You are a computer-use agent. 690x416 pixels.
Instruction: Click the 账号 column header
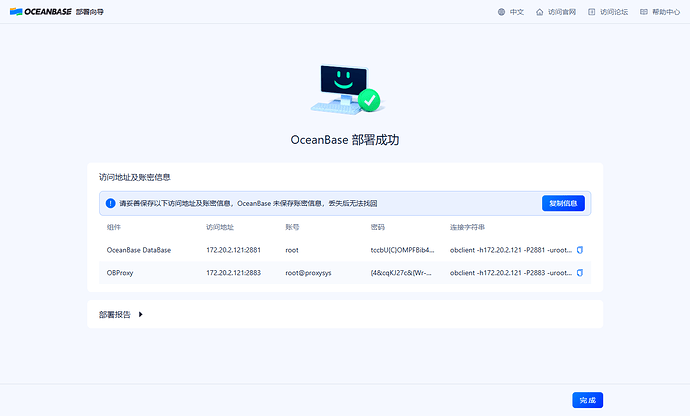[292, 227]
